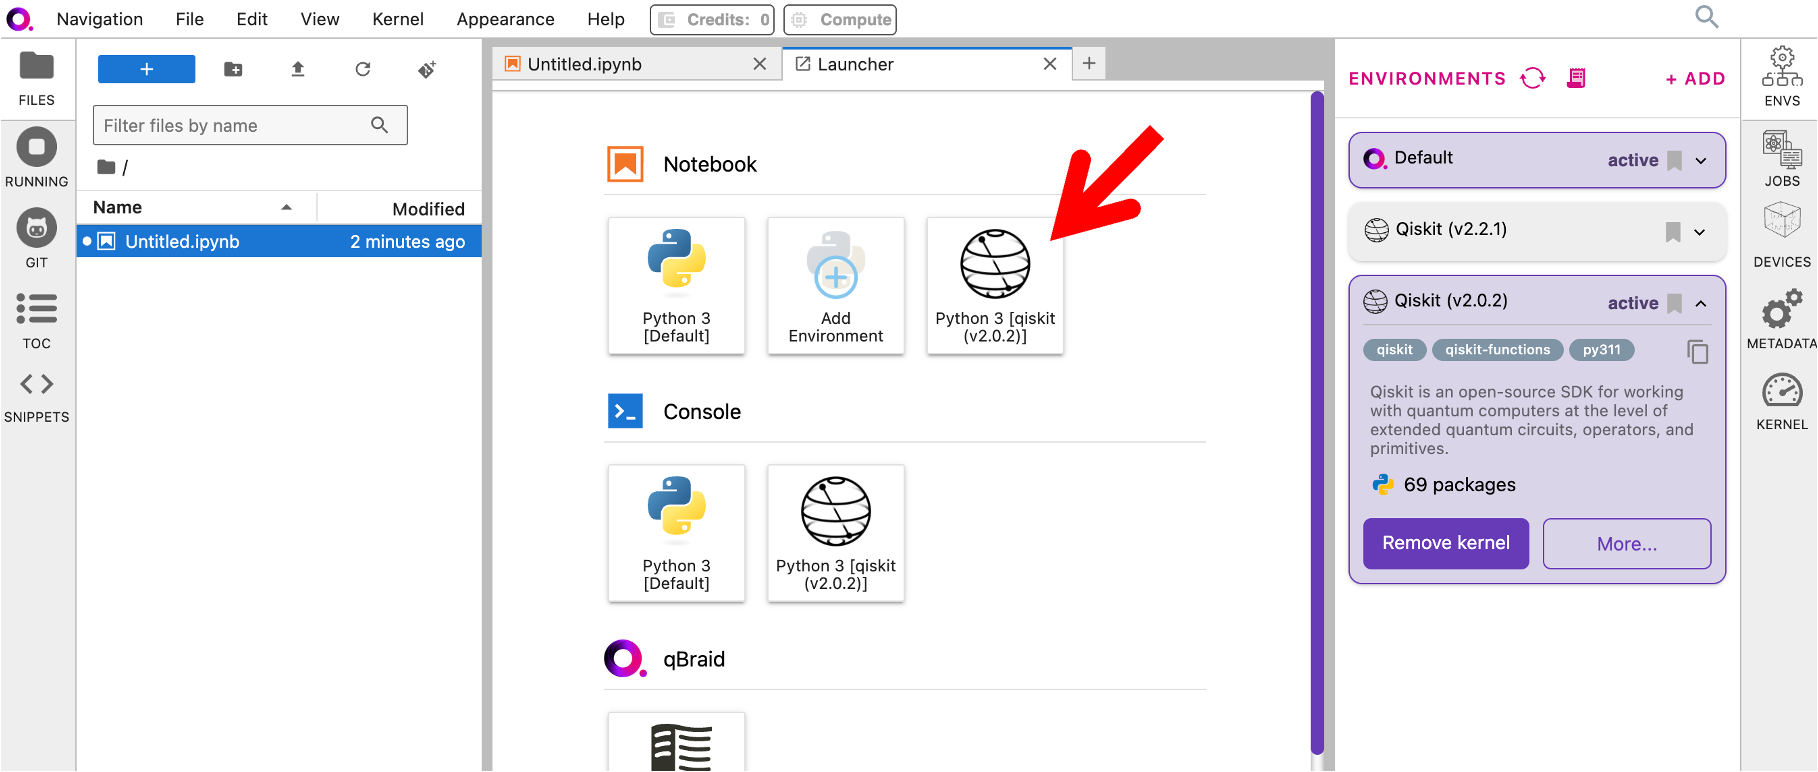Click the qiskit tag chip
The height and width of the screenshot is (772, 1818).
1395,350
